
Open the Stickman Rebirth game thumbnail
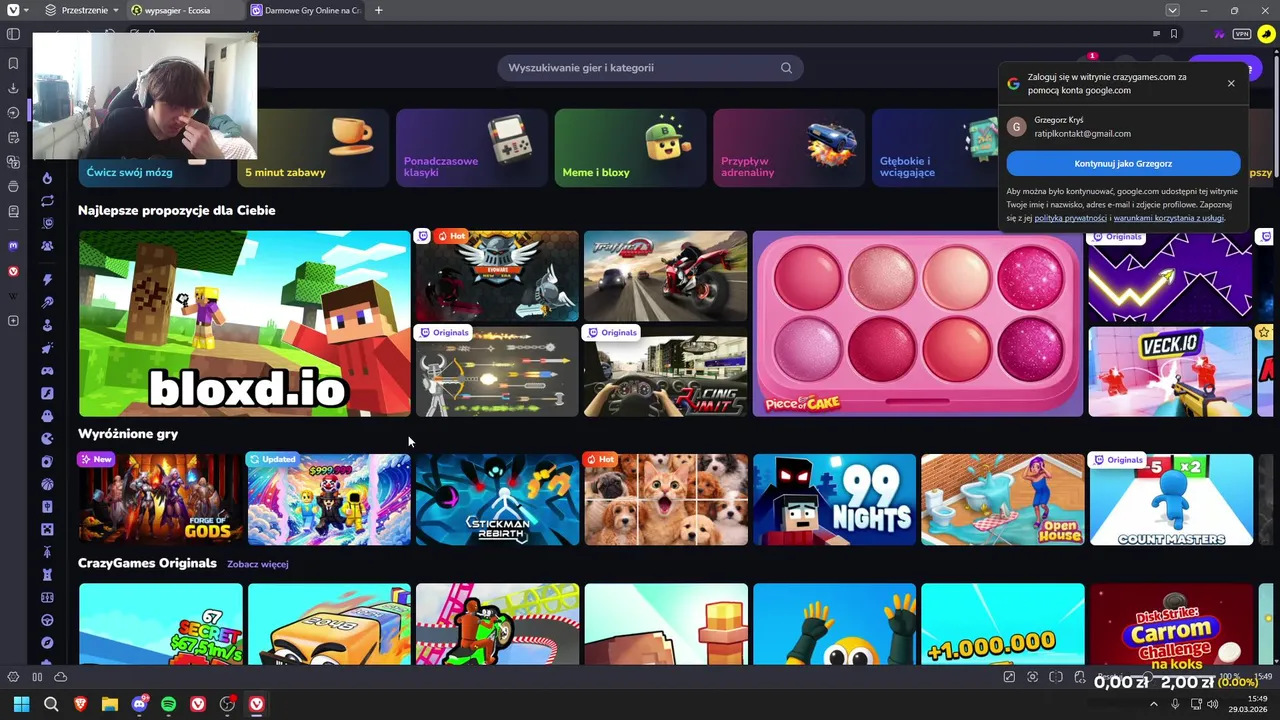pos(497,499)
